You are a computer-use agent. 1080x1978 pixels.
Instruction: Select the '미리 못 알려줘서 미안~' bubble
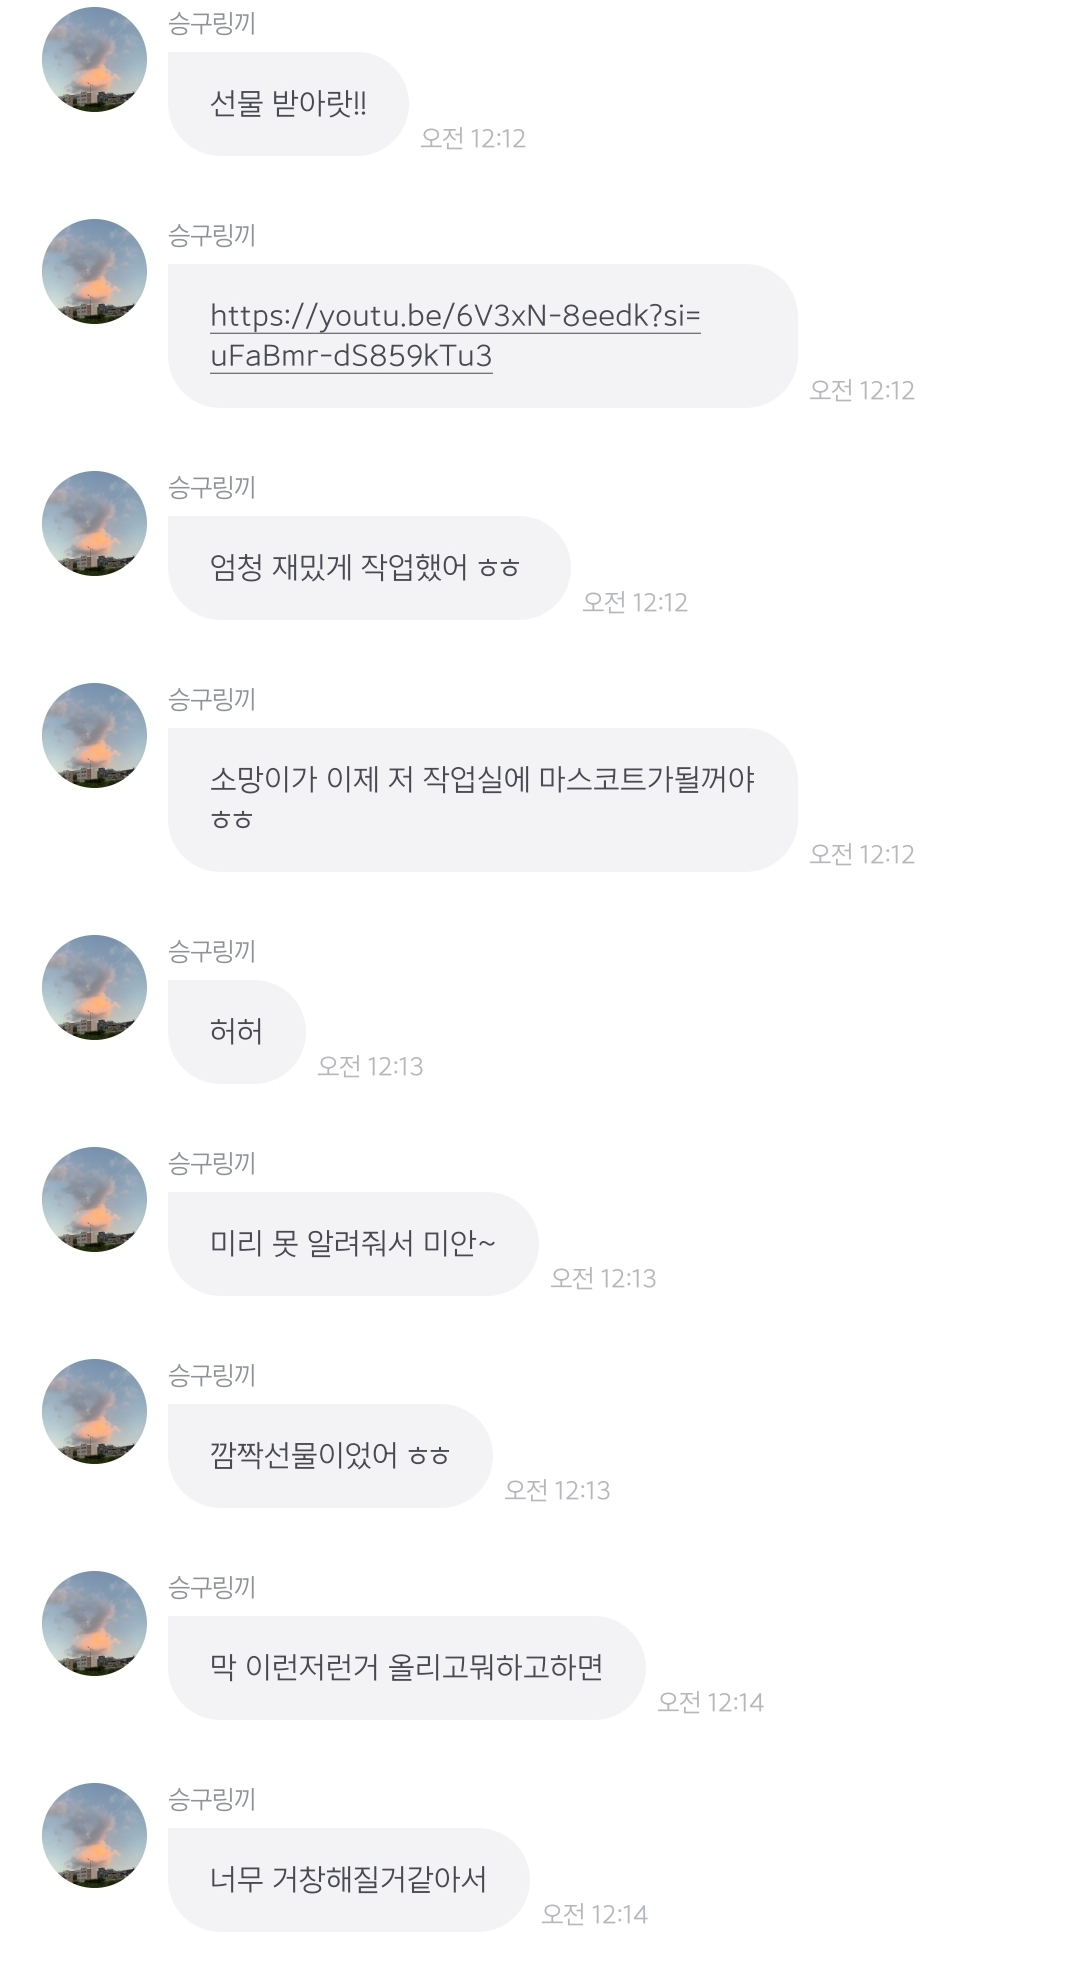click(352, 1244)
